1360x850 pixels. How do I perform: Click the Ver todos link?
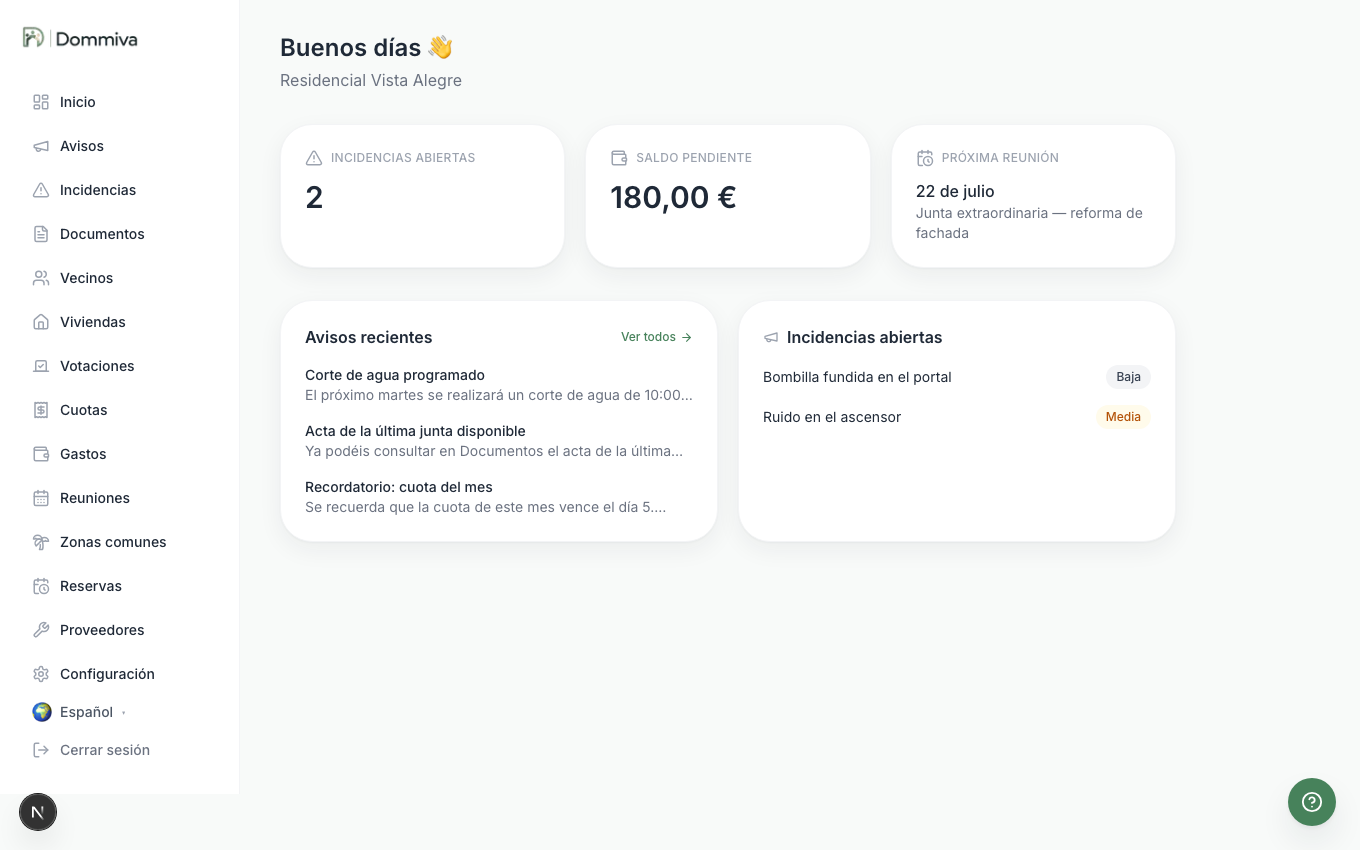[x=656, y=337]
